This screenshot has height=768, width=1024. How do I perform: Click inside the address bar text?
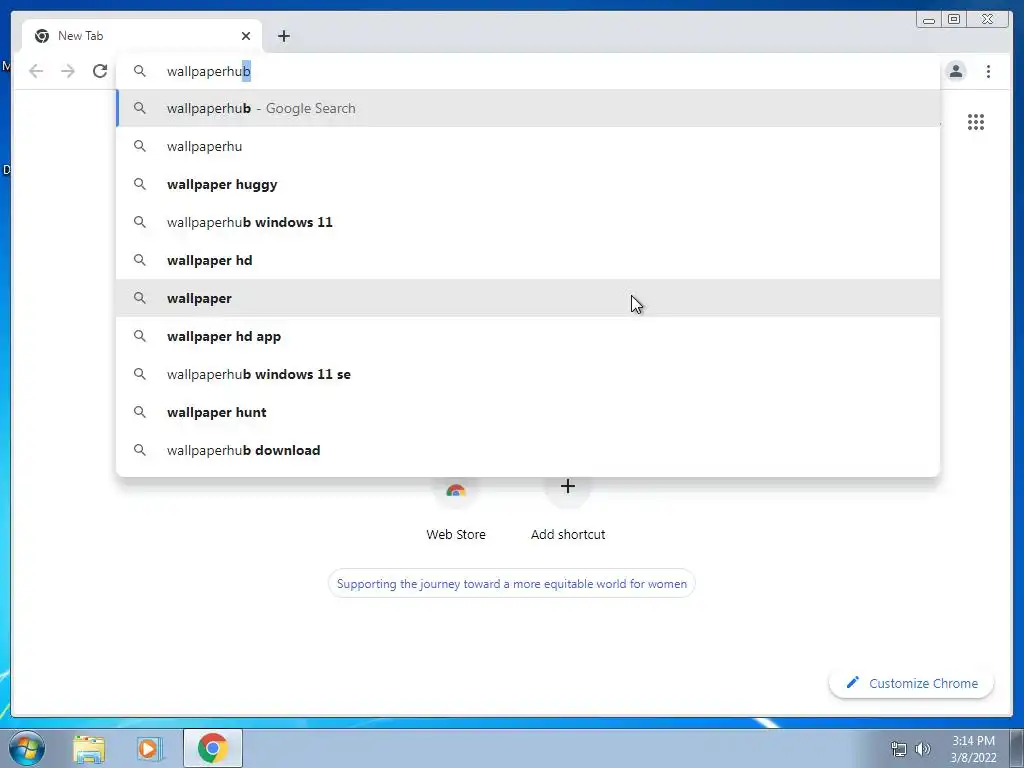pyautogui.click(x=208, y=71)
